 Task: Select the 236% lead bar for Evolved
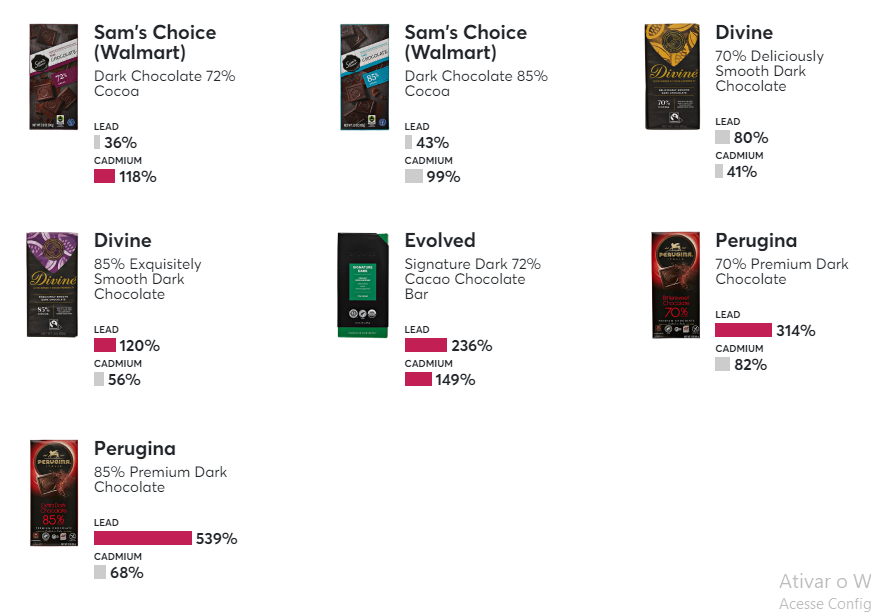pos(425,345)
